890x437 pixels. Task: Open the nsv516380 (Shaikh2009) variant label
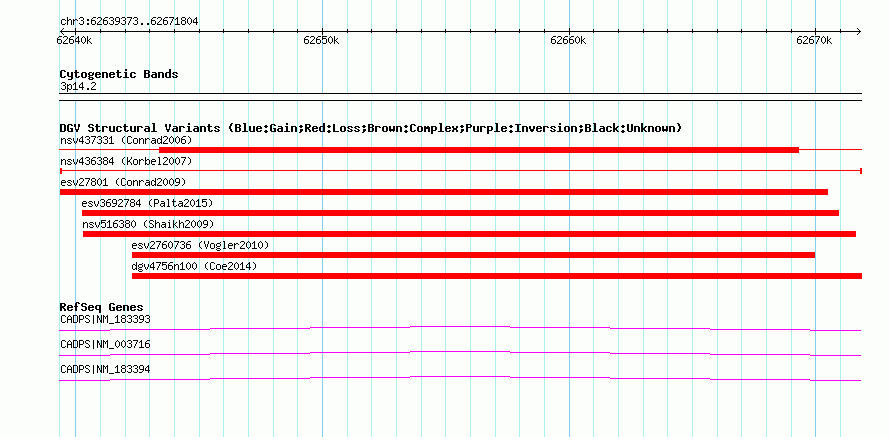click(148, 224)
